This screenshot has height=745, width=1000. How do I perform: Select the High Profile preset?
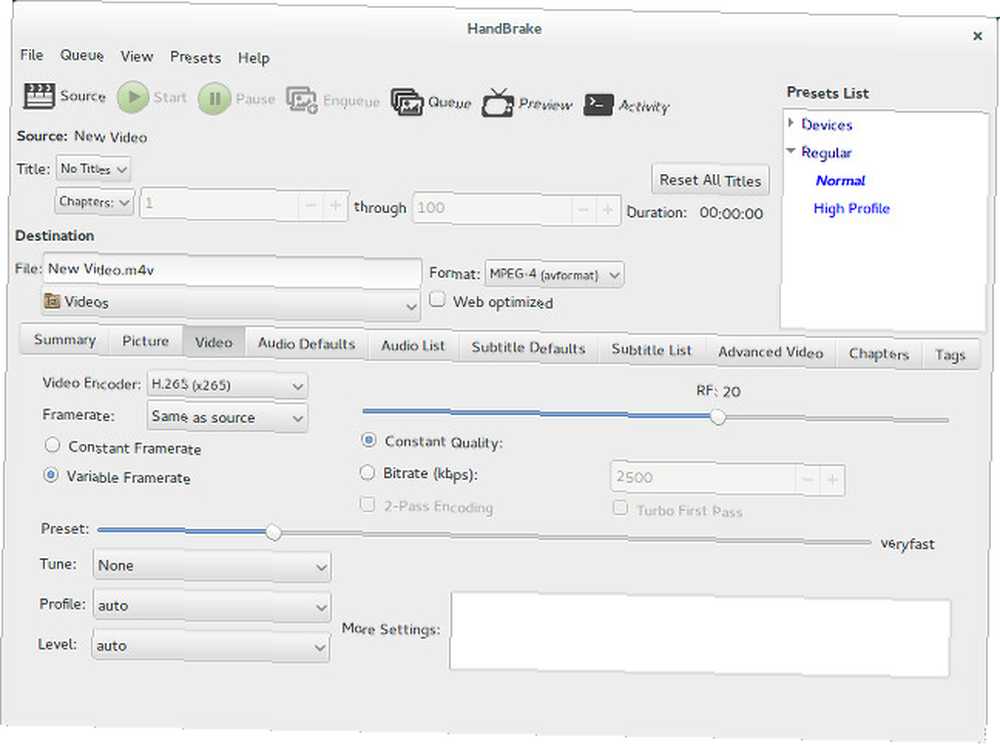(x=851, y=209)
